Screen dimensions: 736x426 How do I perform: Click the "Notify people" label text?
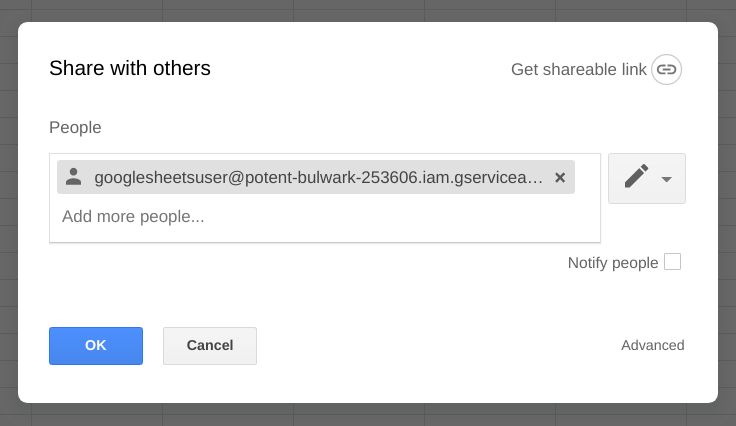point(612,263)
